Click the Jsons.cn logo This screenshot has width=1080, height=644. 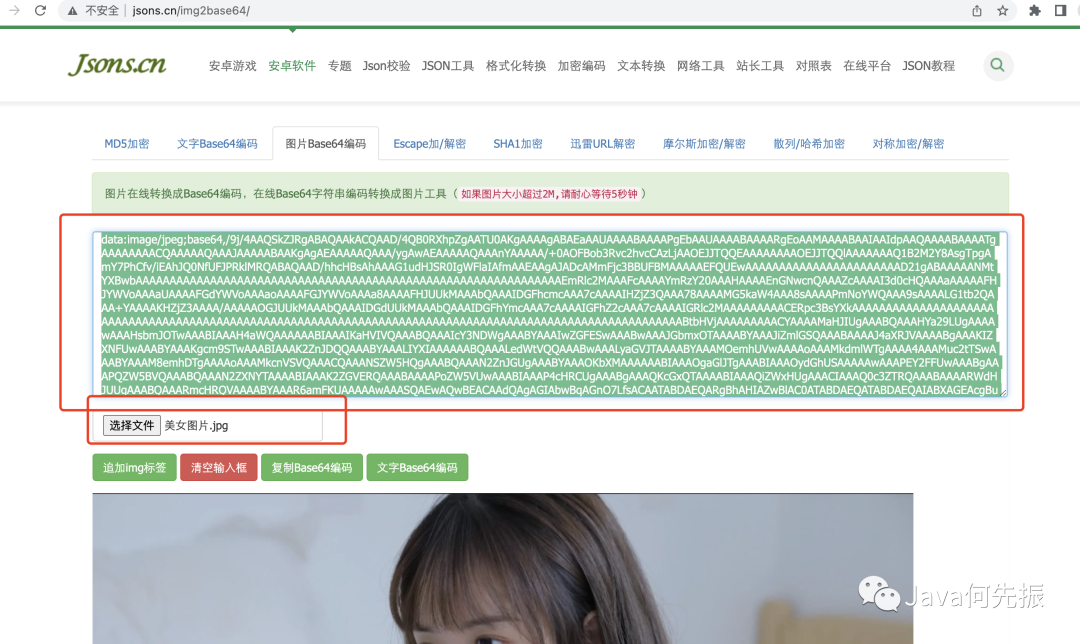(117, 64)
